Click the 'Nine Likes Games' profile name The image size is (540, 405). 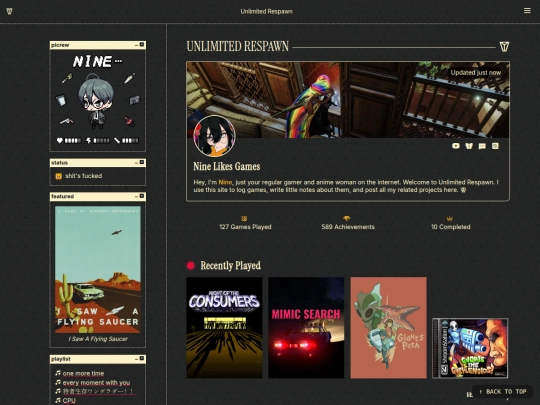coord(227,167)
